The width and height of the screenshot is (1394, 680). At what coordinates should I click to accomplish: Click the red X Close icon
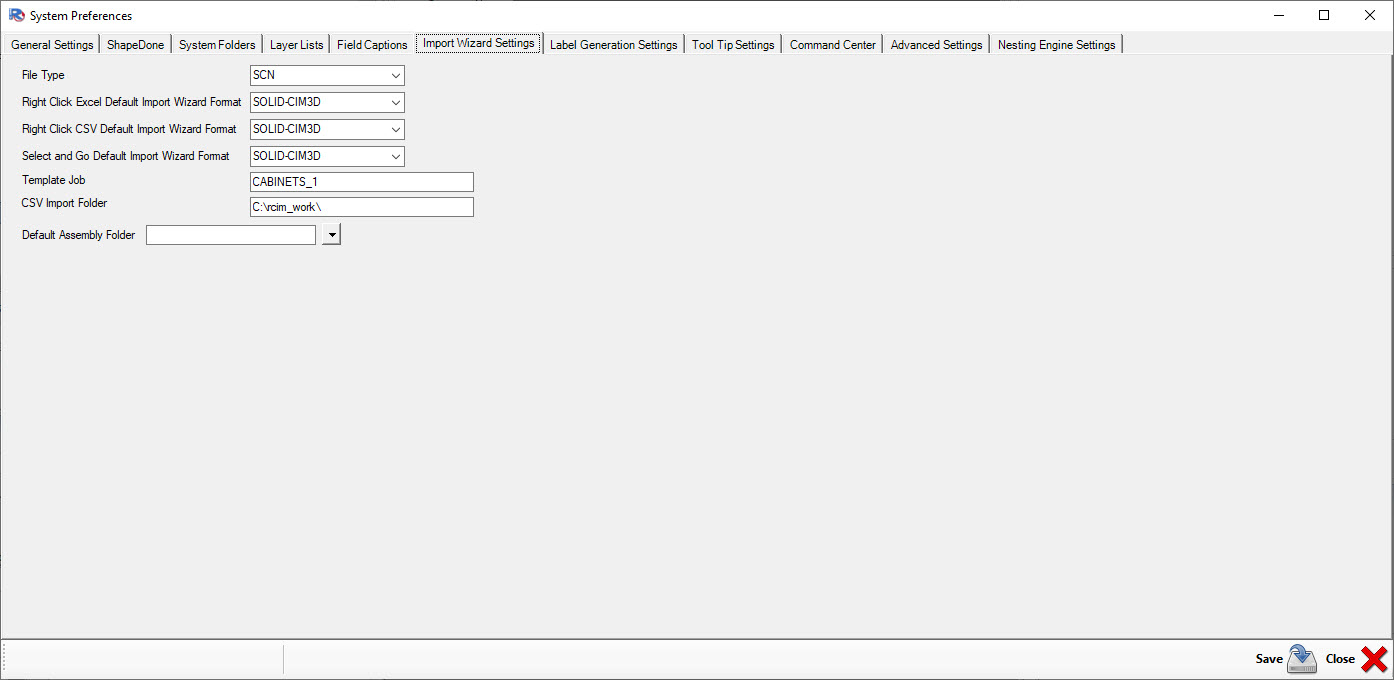pos(1371,659)
